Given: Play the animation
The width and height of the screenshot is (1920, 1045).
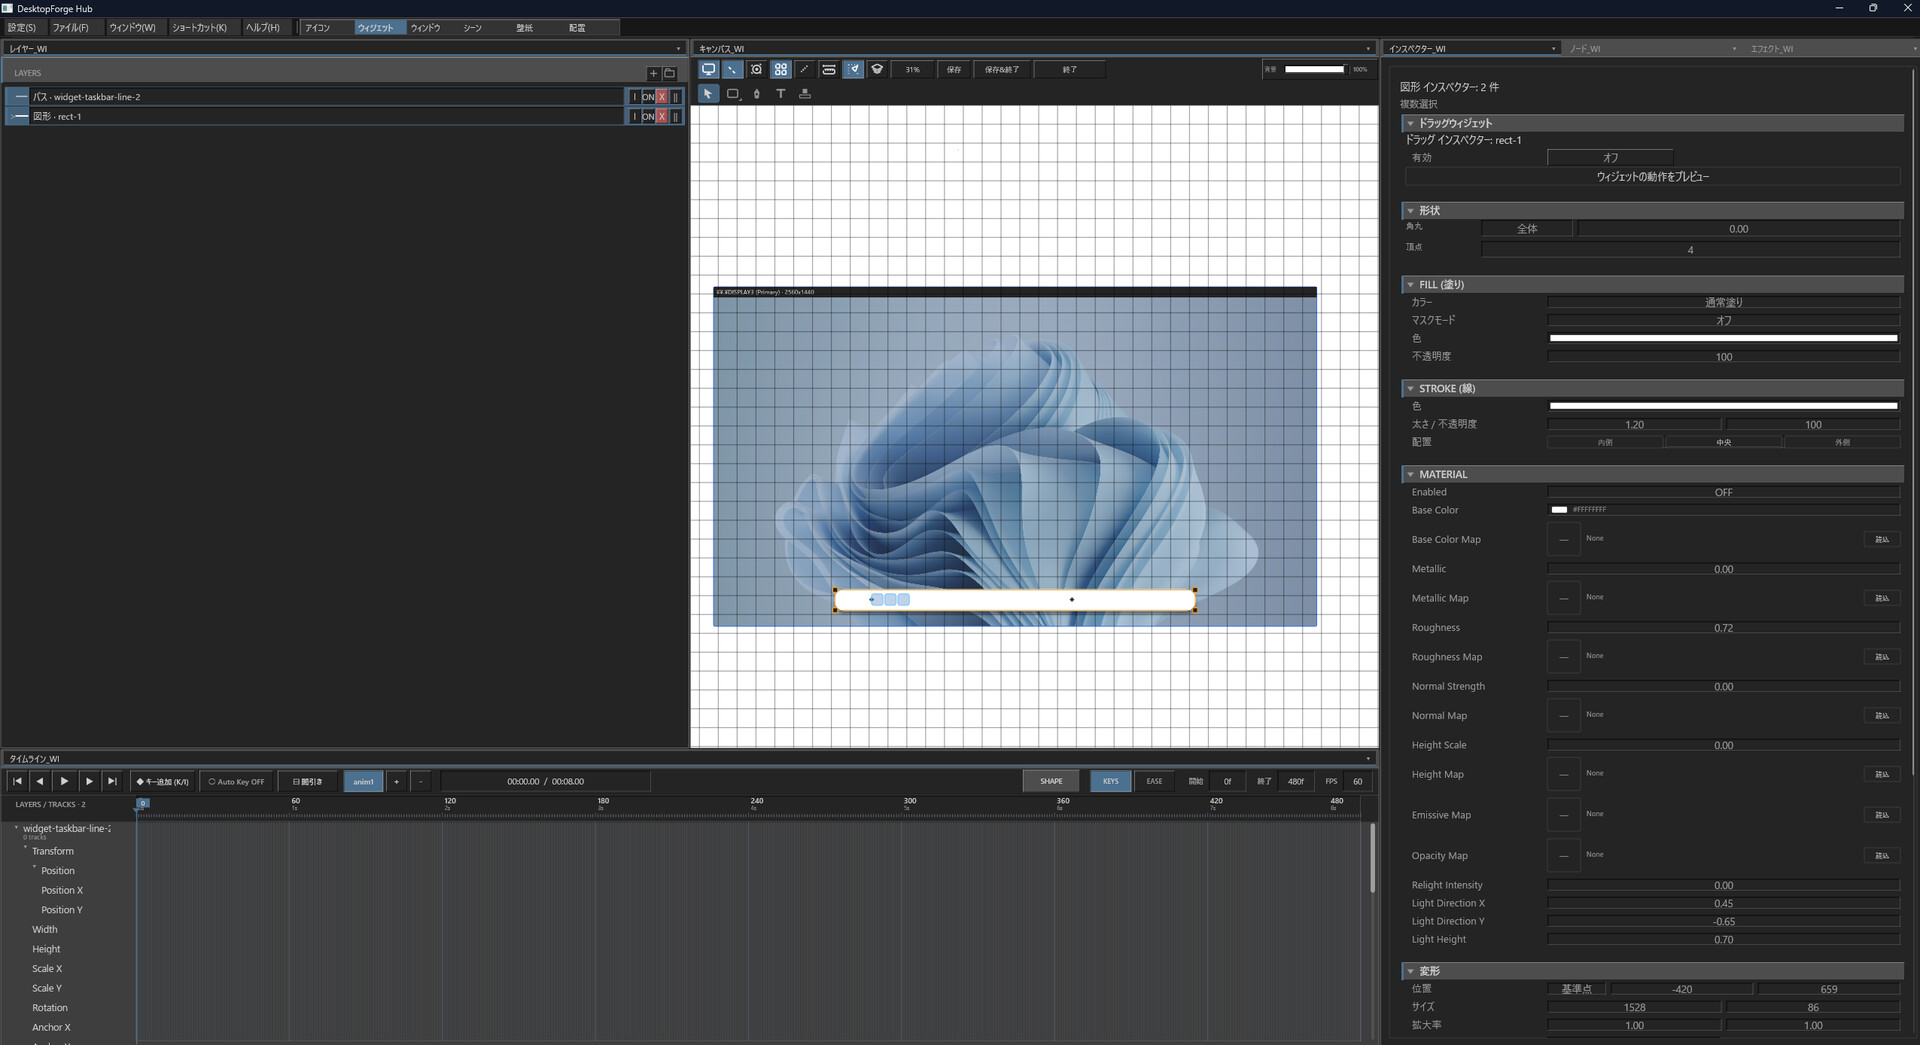Looking at the screenshot, I should pos(64,781).
